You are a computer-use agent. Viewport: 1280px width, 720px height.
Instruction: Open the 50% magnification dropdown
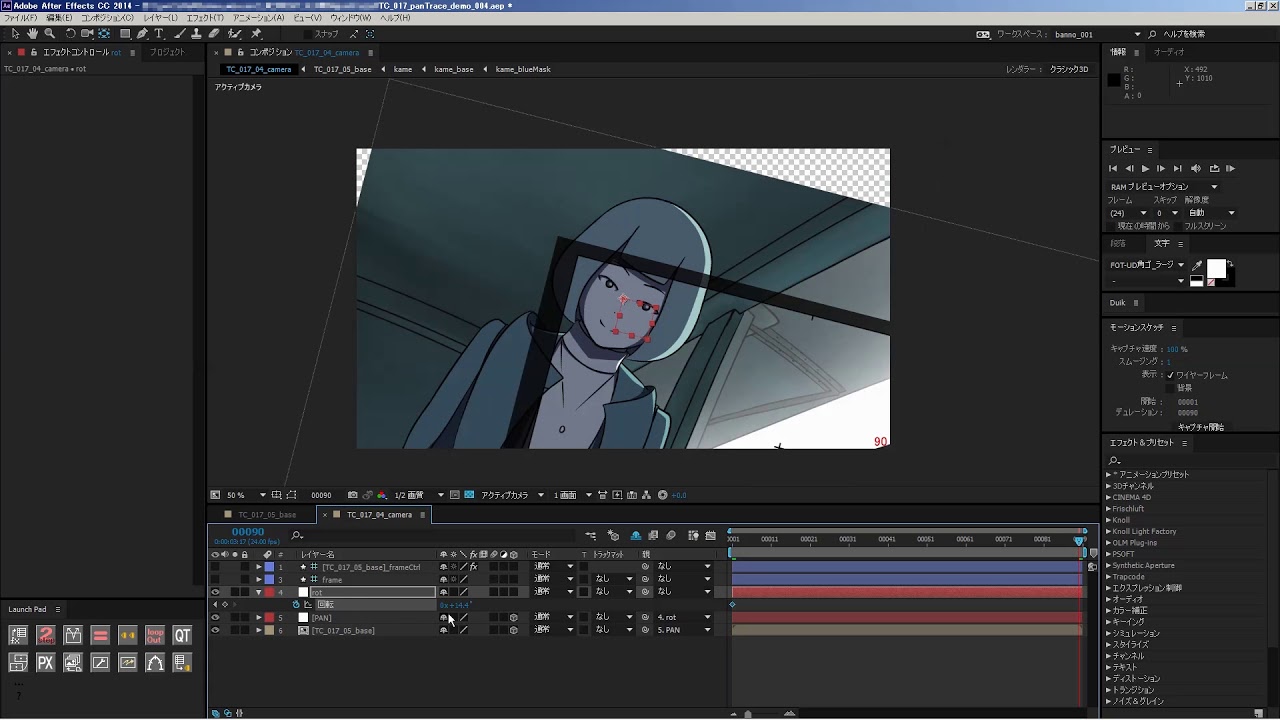[246, 495]
